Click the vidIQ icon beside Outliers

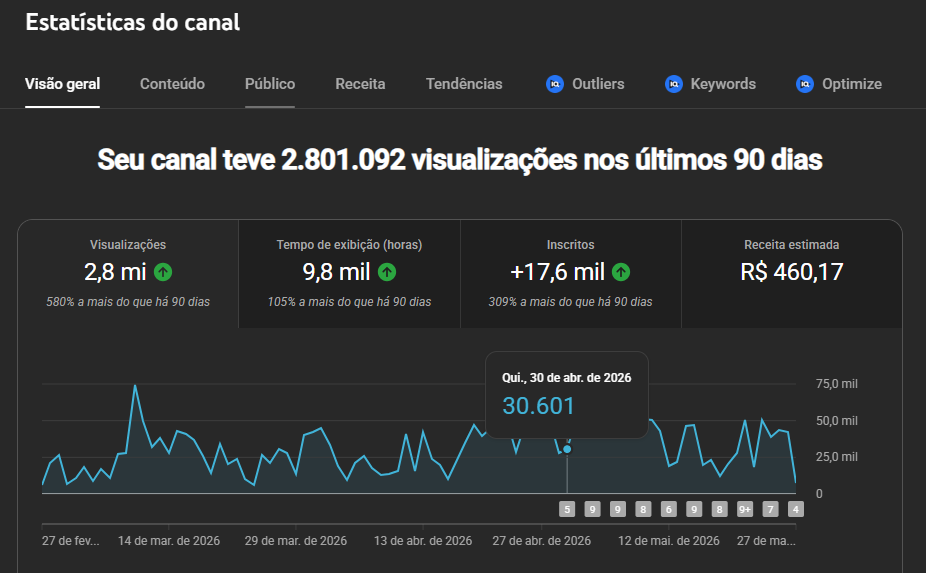pos(555,84)
